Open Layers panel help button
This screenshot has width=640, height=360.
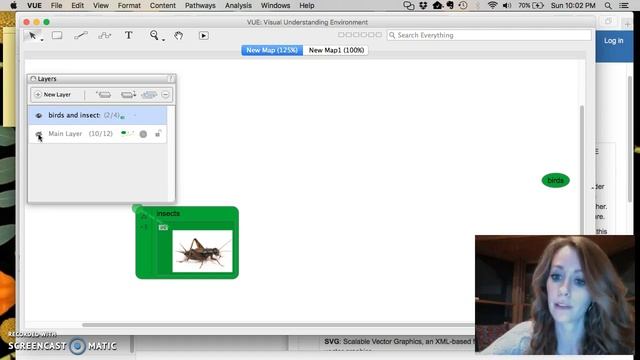171,78
